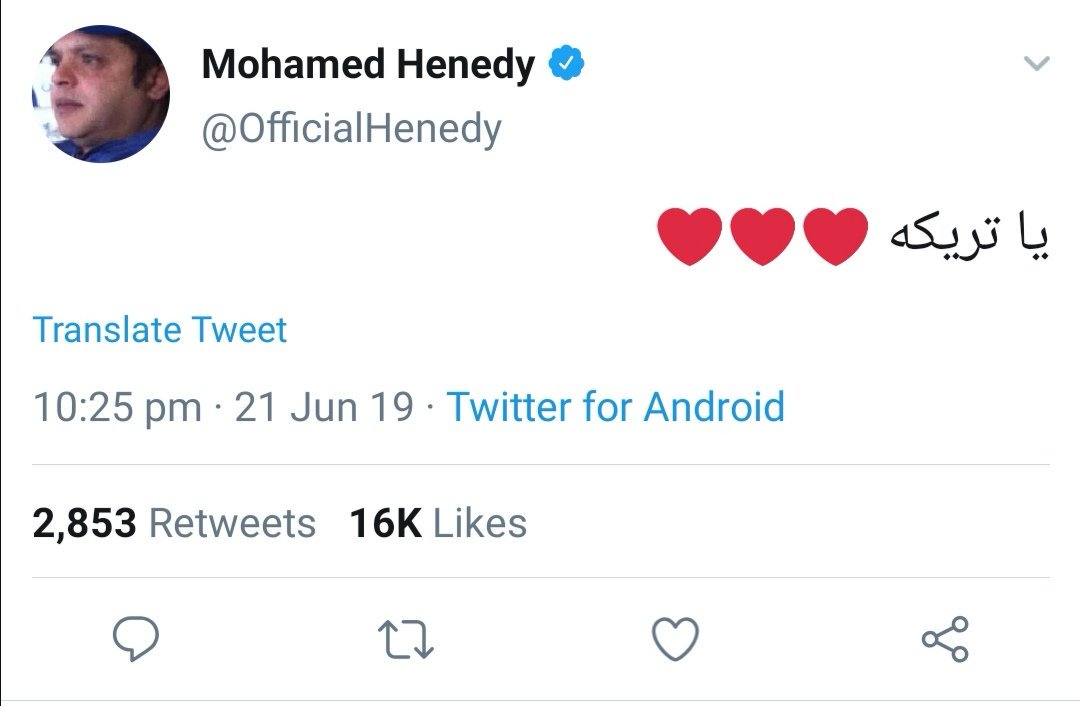Click the rightmost red heart emoji
This screenshot has height=706, width=1080.
point(835,237)
